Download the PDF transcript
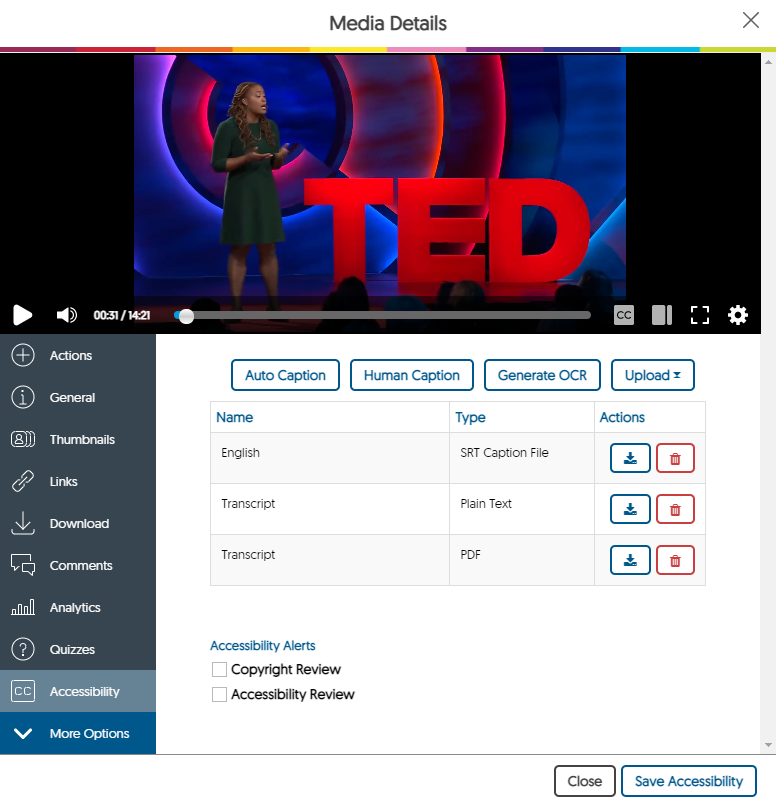This screenshot has height=806, width=776. coord(630,560)
